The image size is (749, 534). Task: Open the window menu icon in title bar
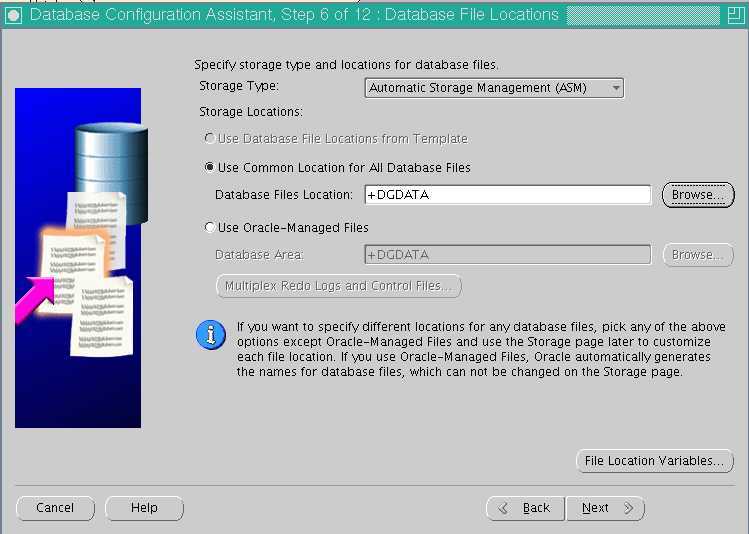click(x=14, y=15)
